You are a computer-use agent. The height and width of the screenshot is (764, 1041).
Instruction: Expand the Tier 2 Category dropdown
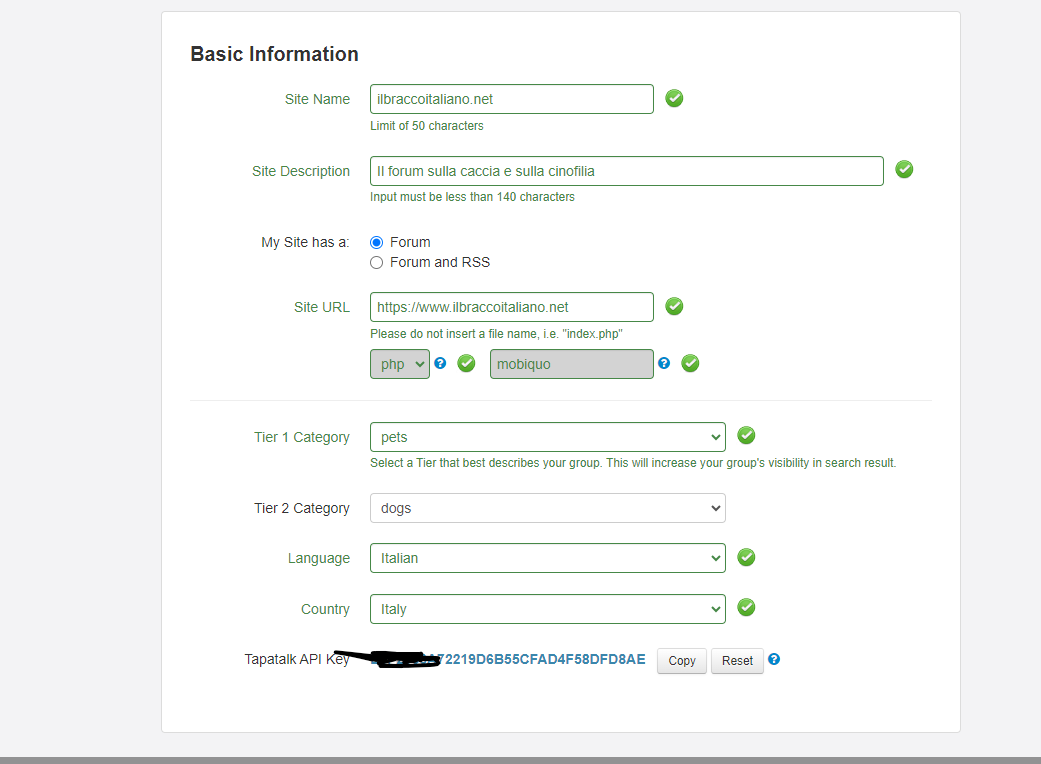point(547,508)
